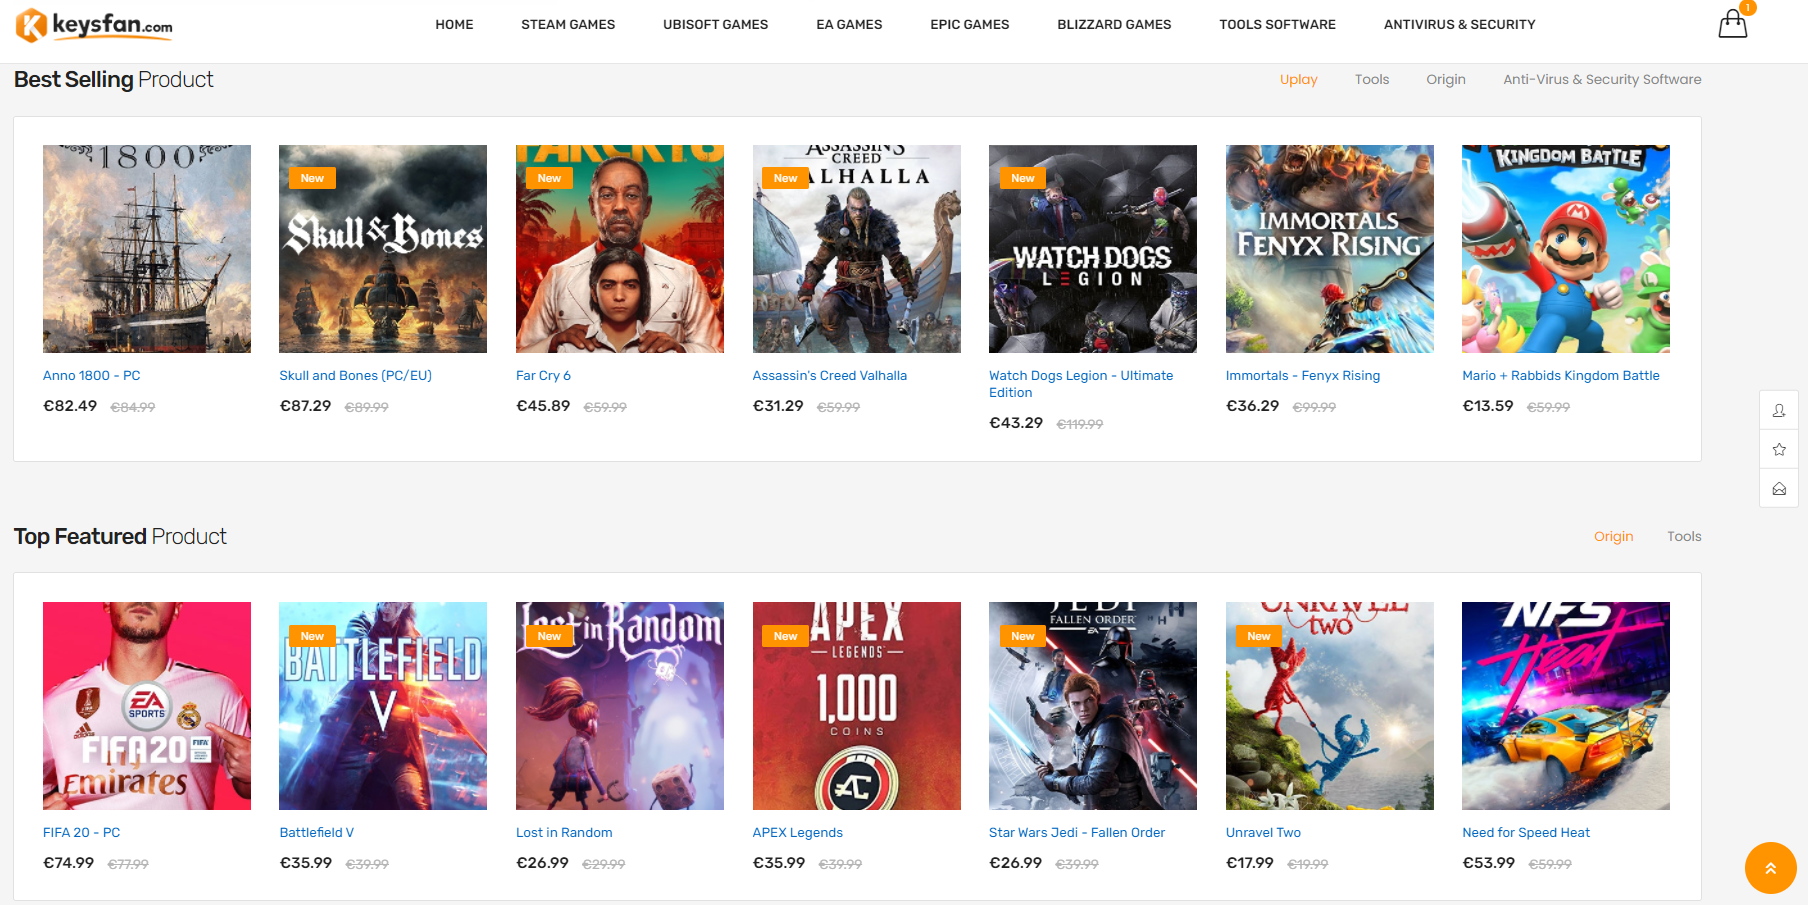This screenshot has height=905, width=1808.
Task: Click the 'Battlefield V' title link
Action: (x=317, y=833)
